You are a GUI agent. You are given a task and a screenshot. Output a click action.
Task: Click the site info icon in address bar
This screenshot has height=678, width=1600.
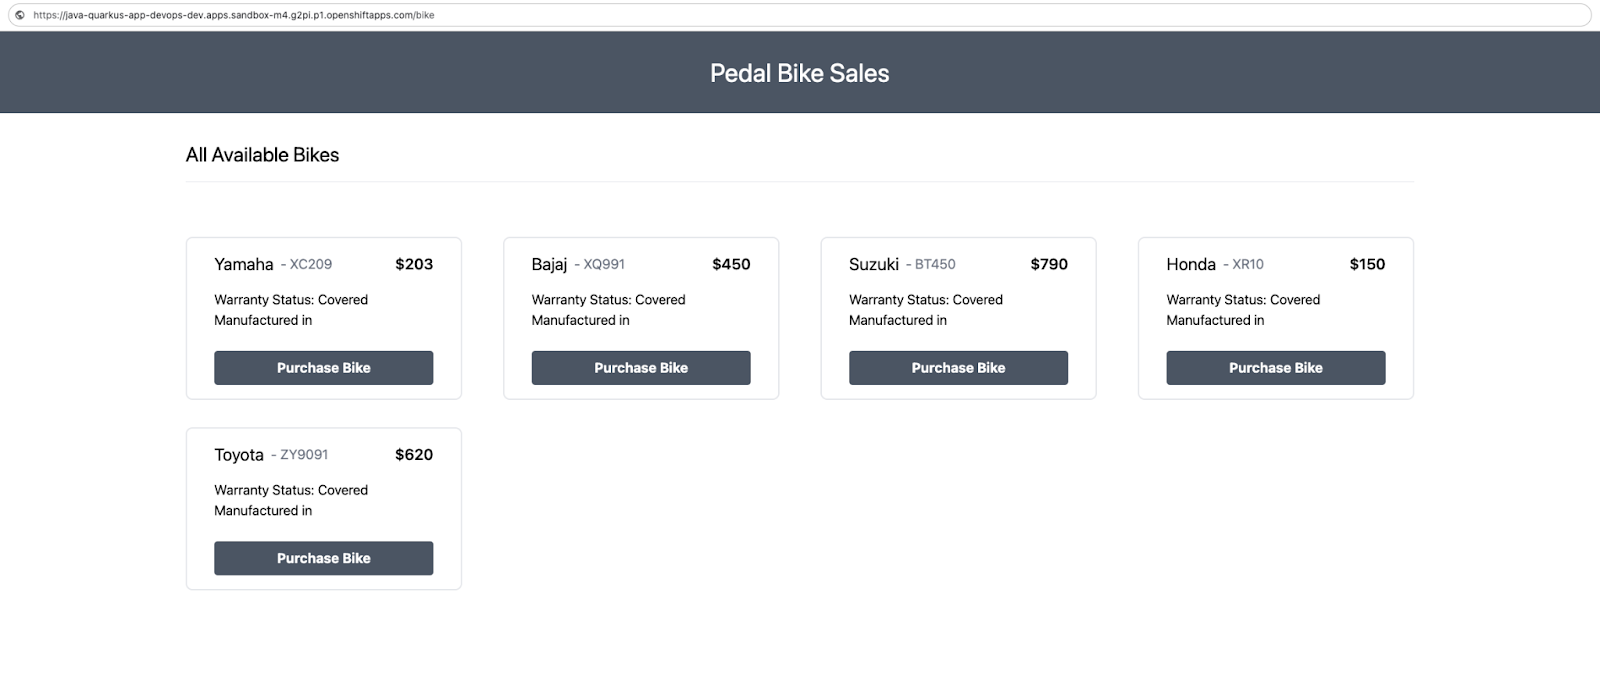click(19, 15)
